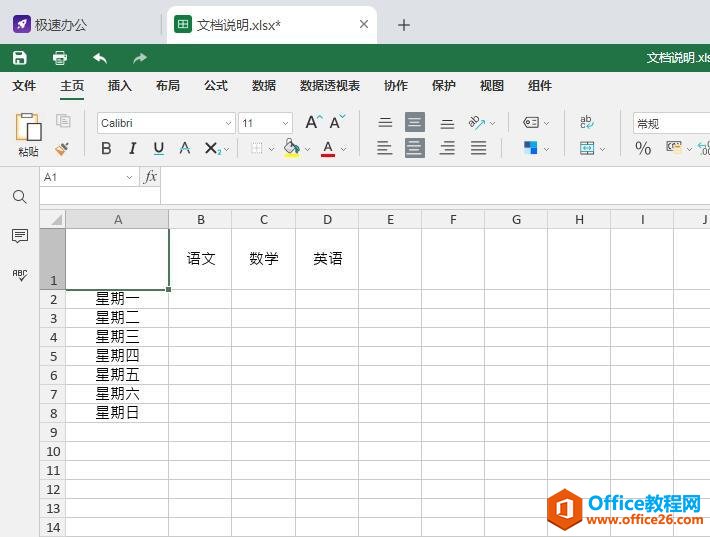Toggle underline formatting
Viewport: 710px width, 537px height.
click(x=158, y=149)
